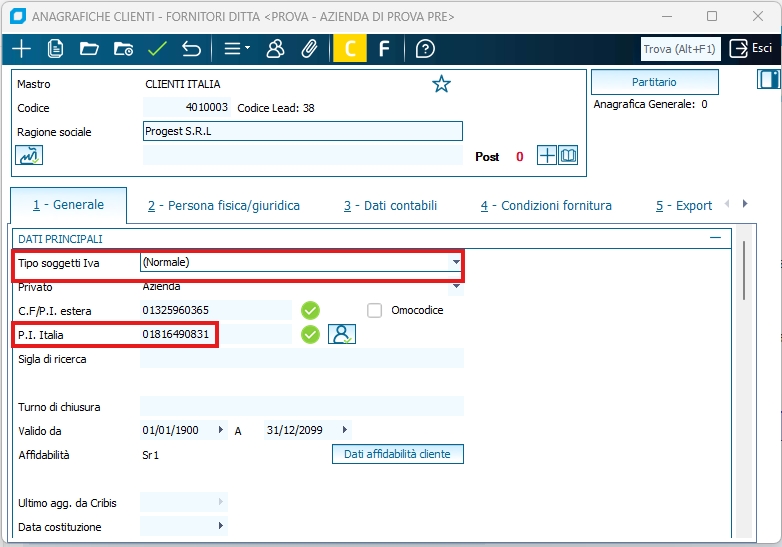This screenshot has width=782, height=547.
Task: Click the vertical scrollbar of Generale panel
Action: (x=744, y=271)
